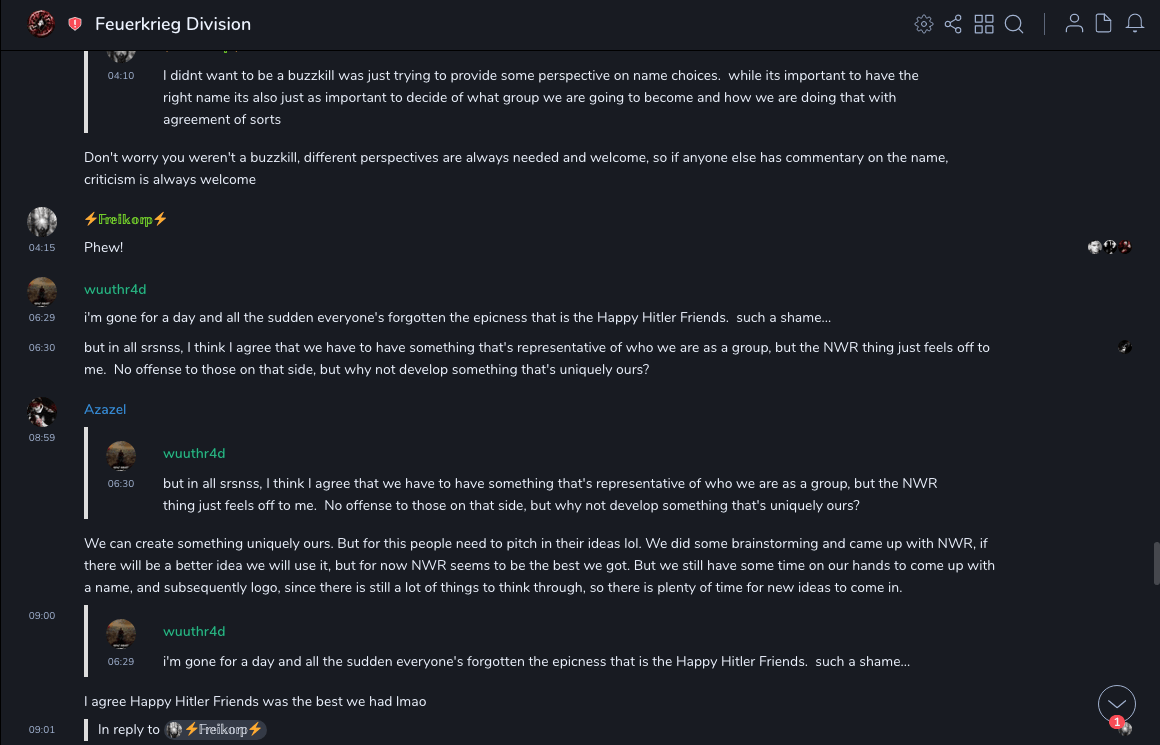Show the room members list icon
1160x745 pixels.
pyautogui.click(x=1074, y=24)
